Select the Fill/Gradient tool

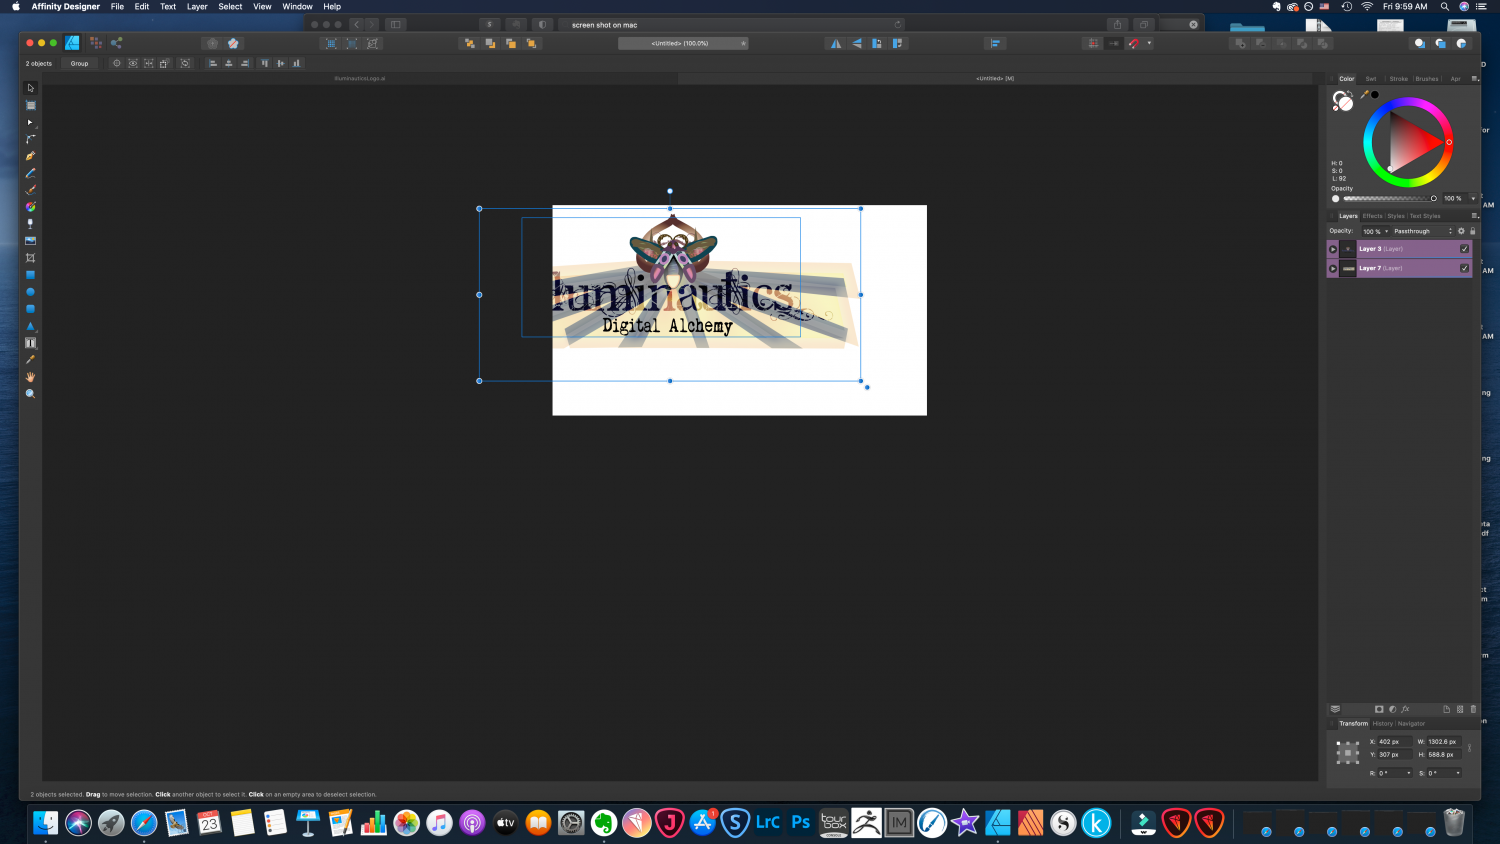coord(30,204)
